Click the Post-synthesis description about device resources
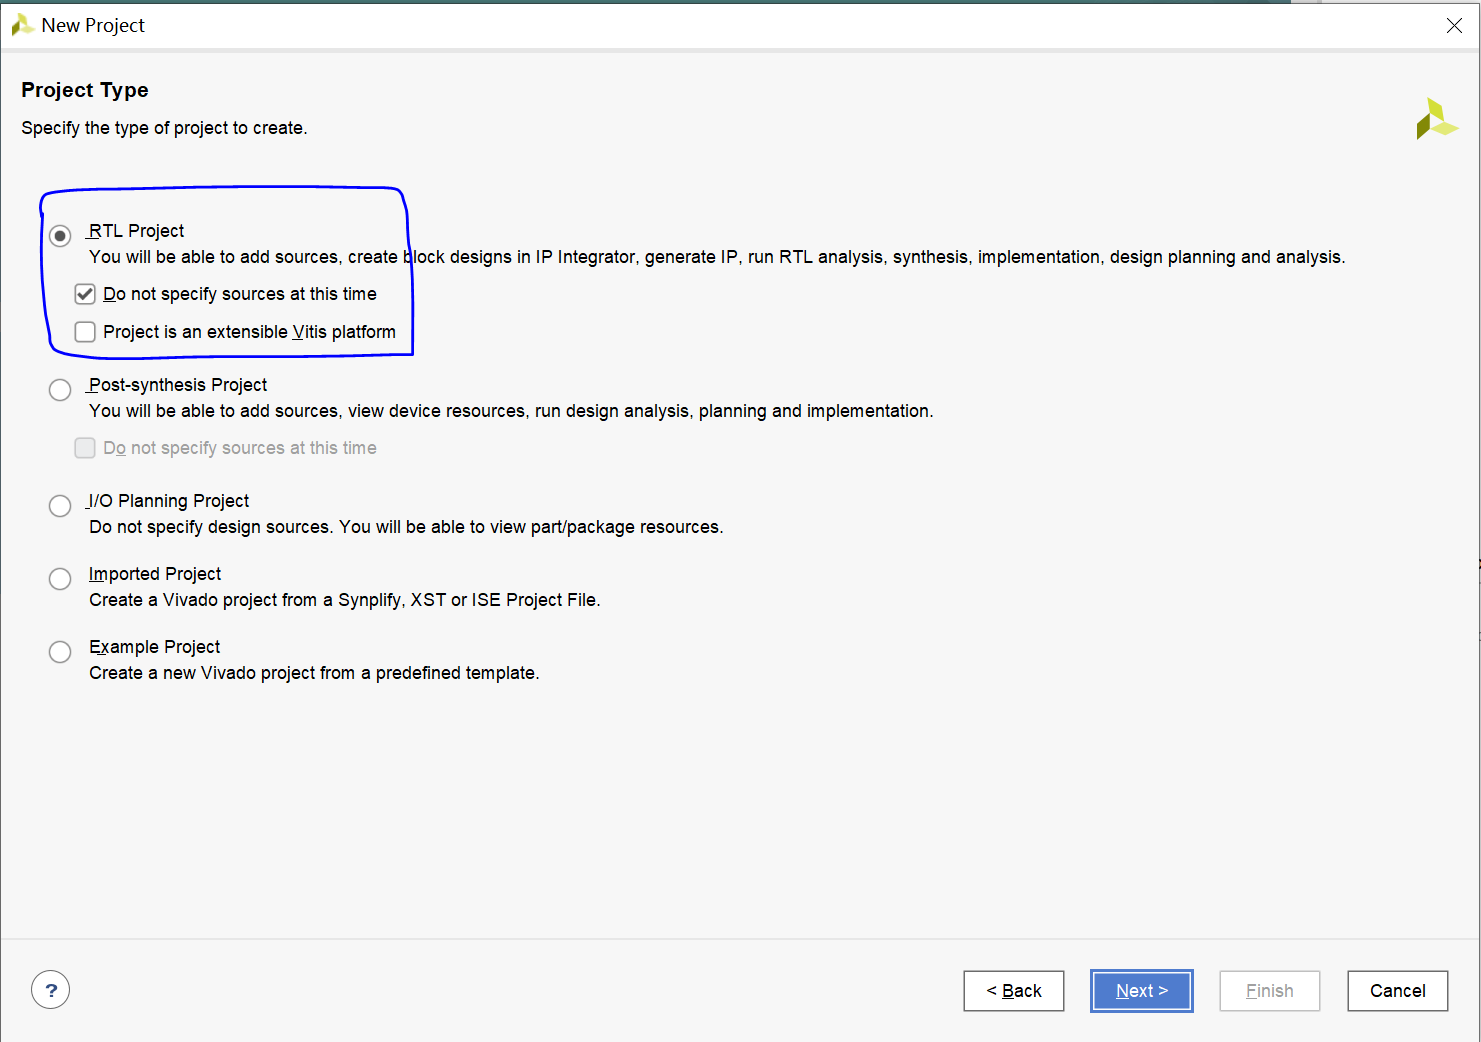1481x1042 pixels. 511,411
